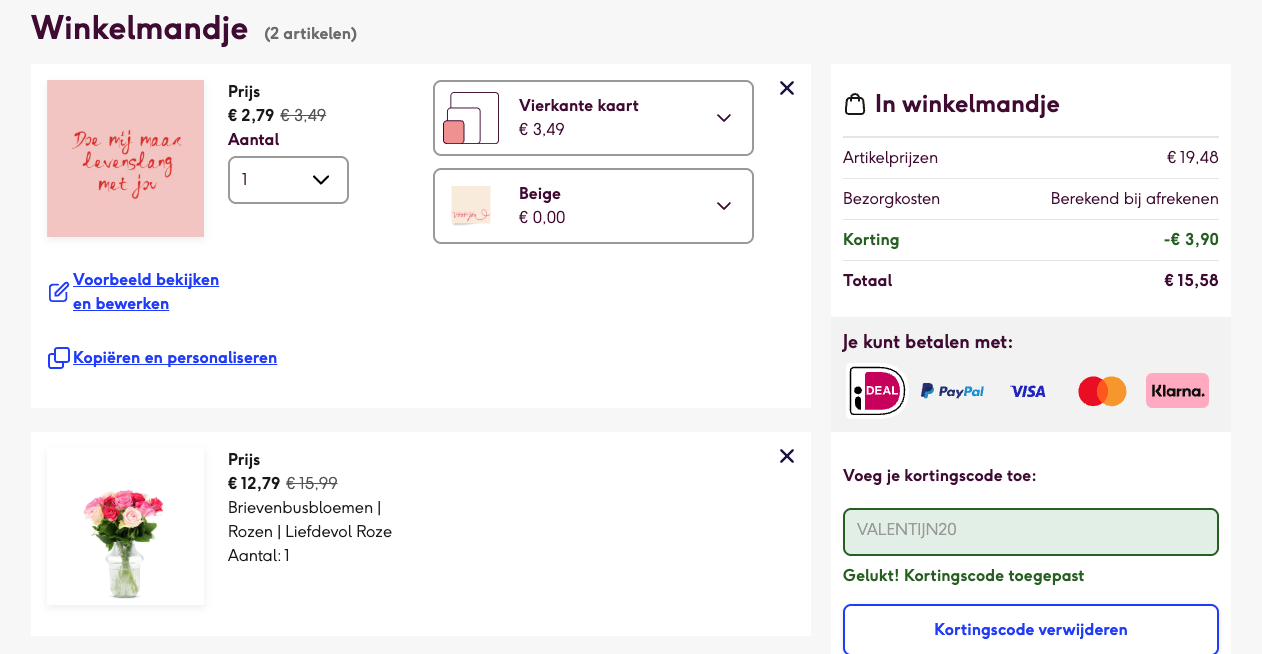The image size is (1262, 654).
Task: Remove the roses bouquet from cart
Action: 787,456
